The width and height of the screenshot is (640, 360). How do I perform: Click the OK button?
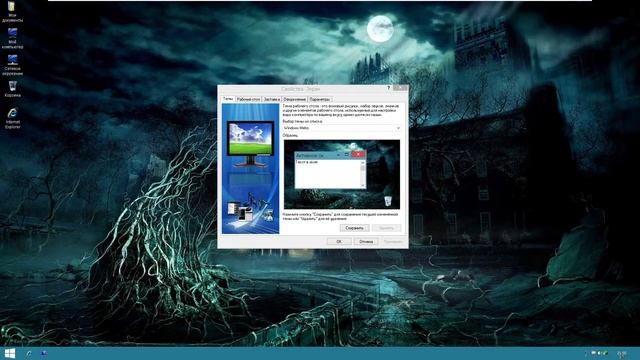click(x=339, y=242)
